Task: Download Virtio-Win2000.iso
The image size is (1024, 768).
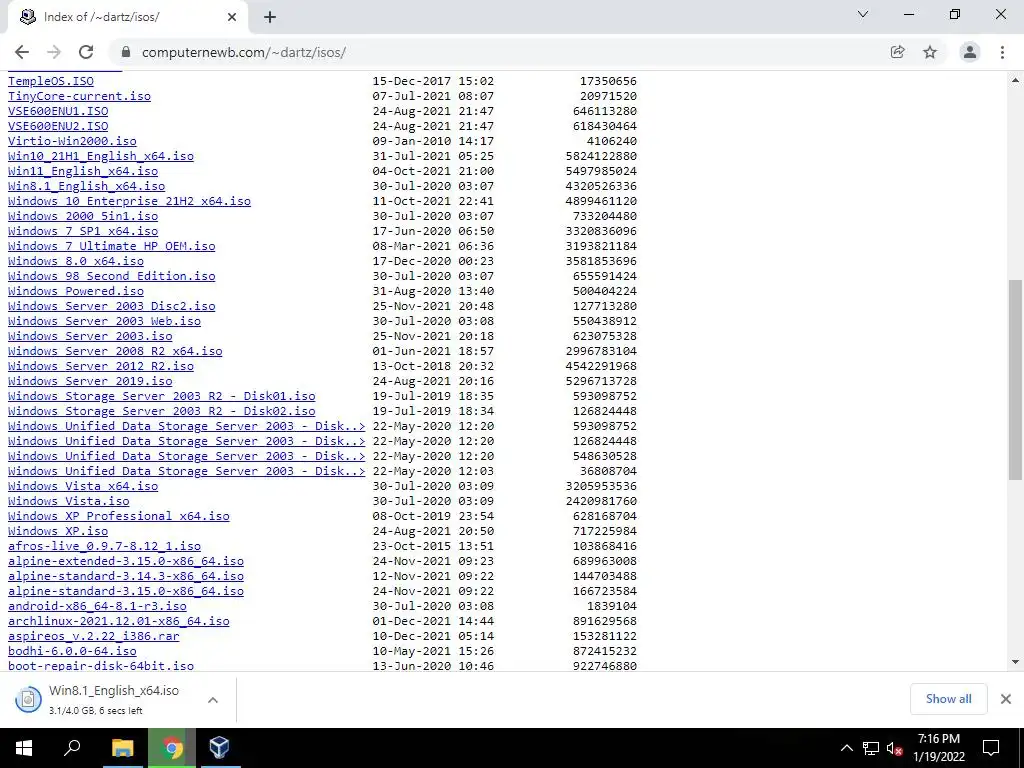Action: tap(72, 141)
